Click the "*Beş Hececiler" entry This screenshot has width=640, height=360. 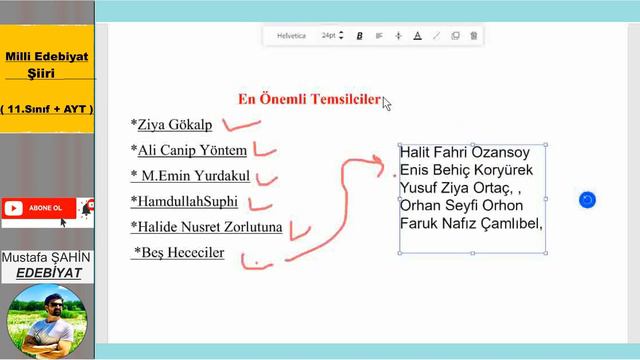[x=178, y=253]
